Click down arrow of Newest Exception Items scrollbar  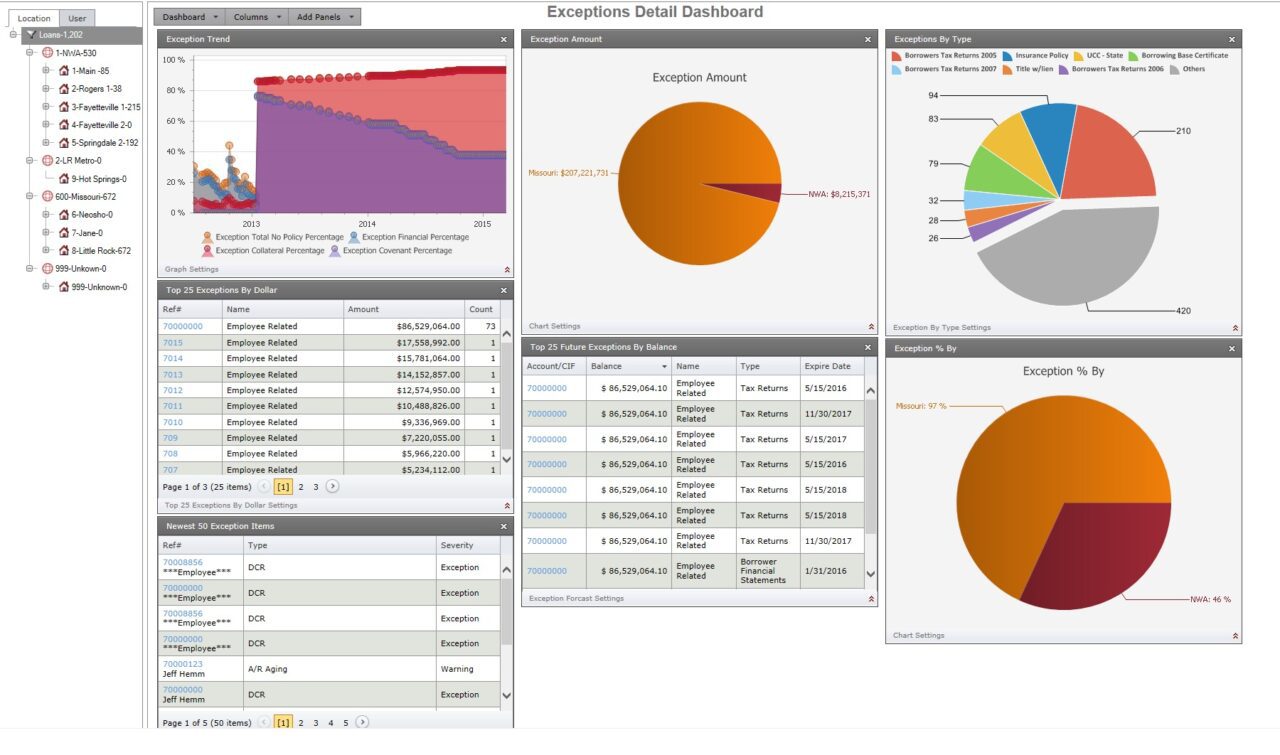point(506,695)
